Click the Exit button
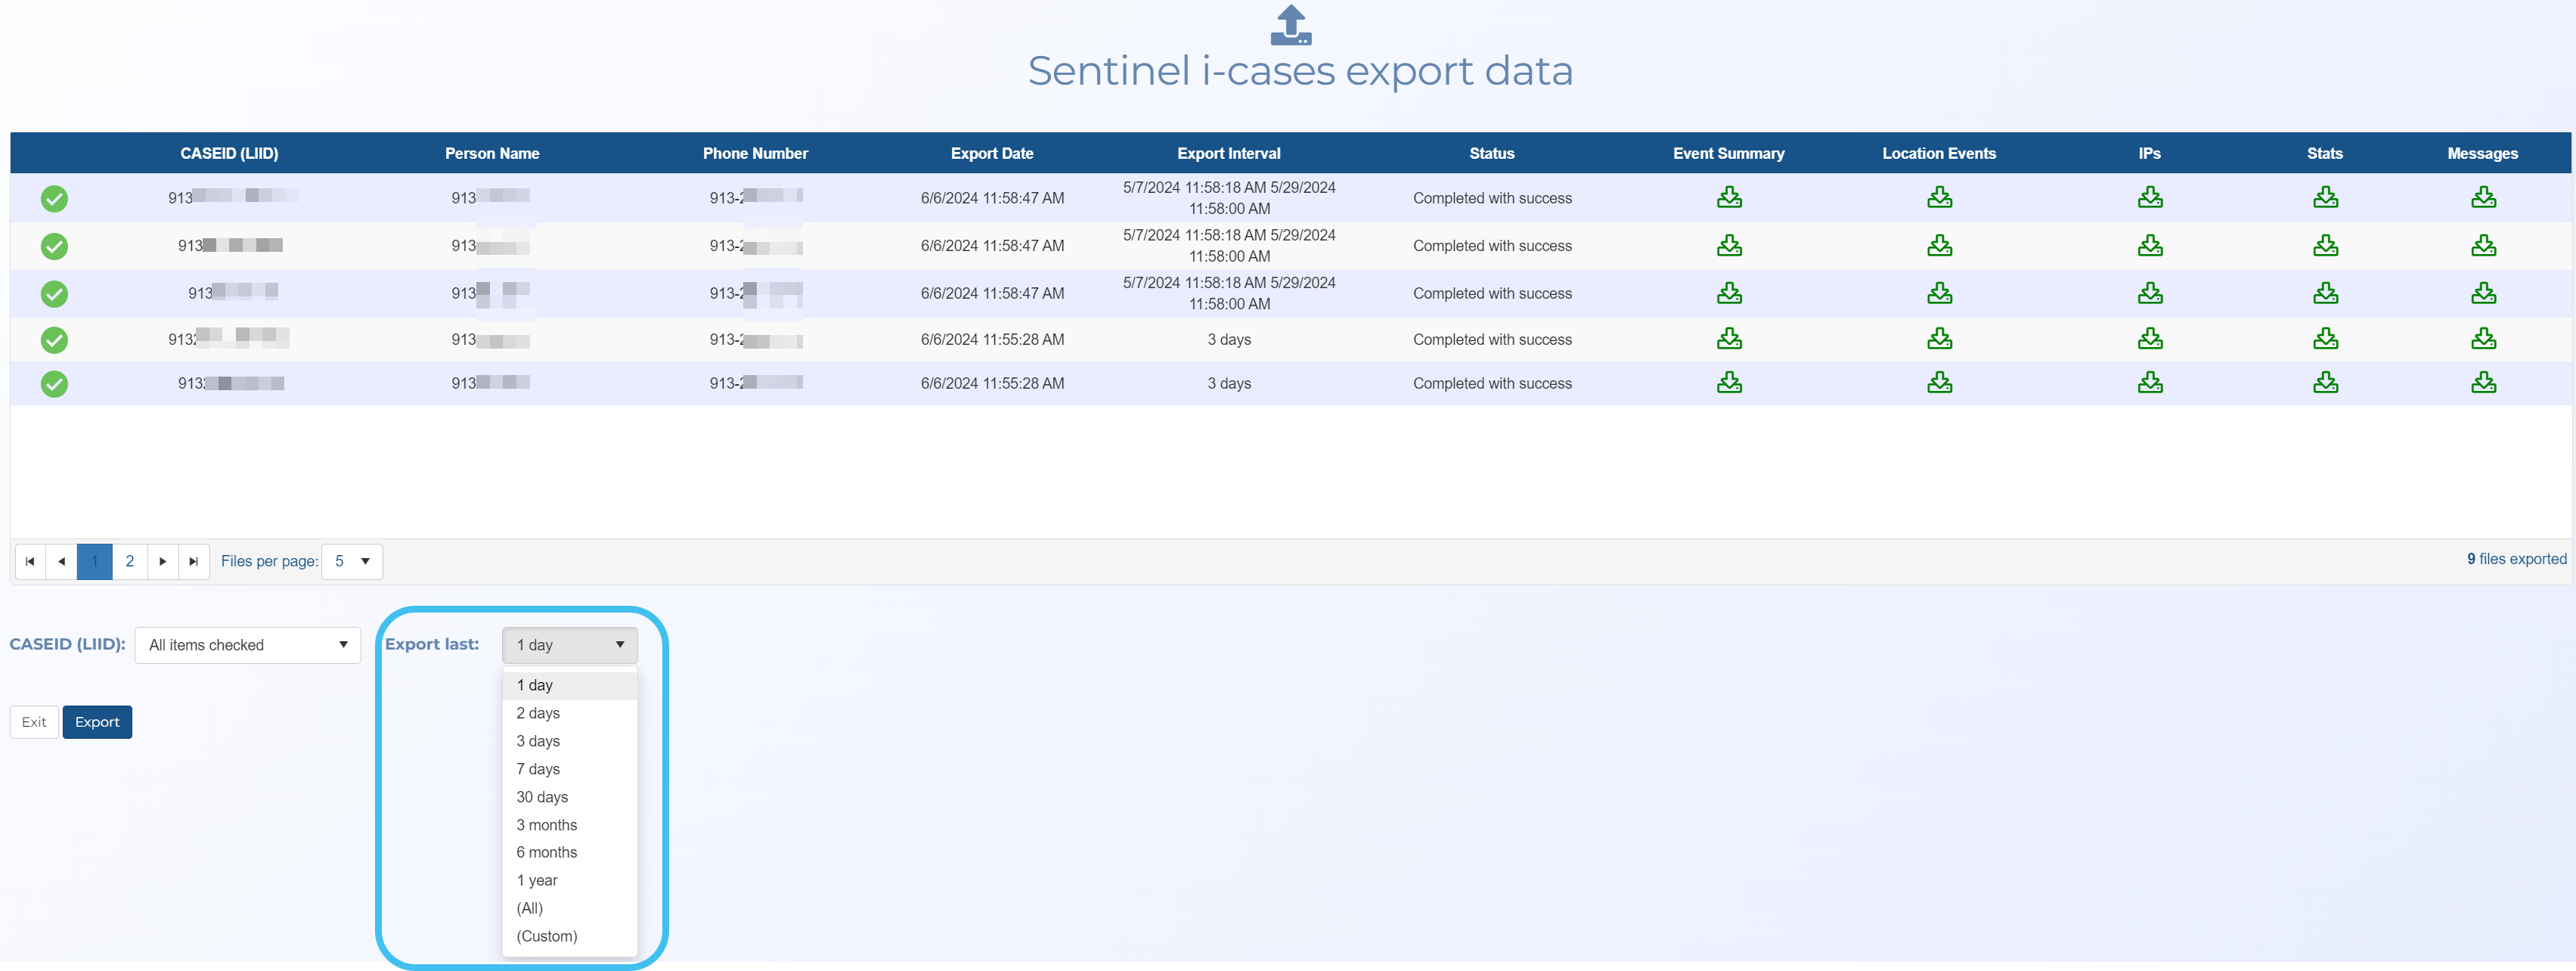 click(34, 722)
